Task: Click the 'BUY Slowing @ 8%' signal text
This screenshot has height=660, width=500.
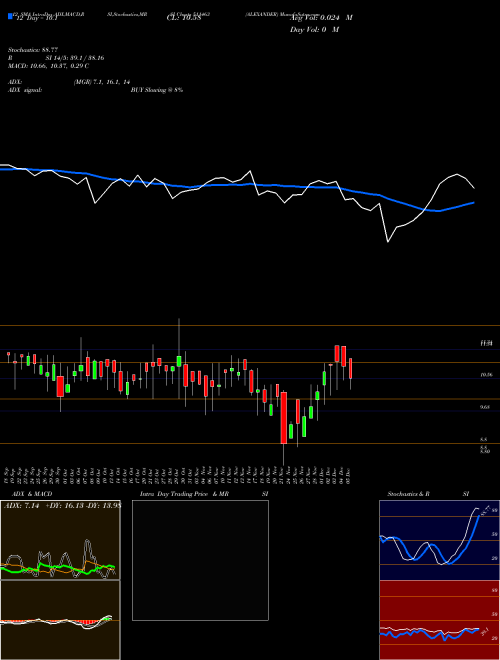Action: pyautogui.click(x=157, y=90)
